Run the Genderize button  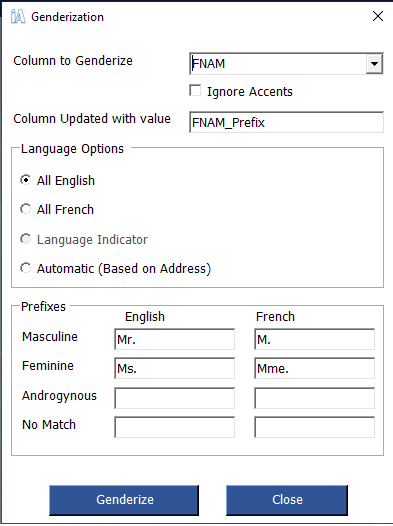(124, 500)
